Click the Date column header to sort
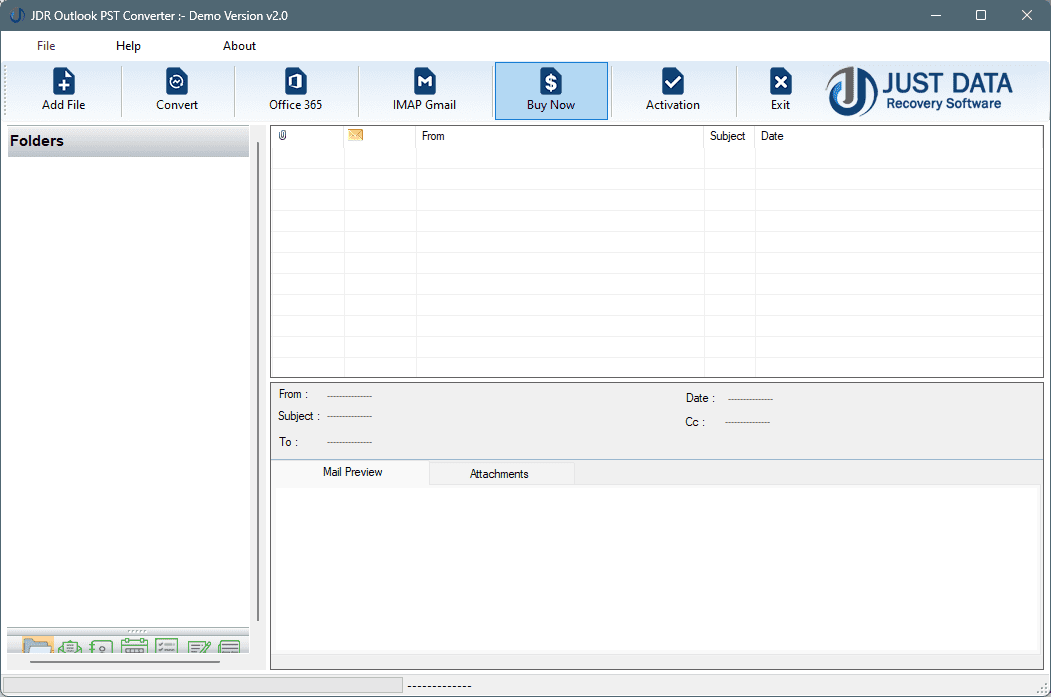Viewport: 1051px width, 697px height. pyautogui.click(x=773, y=136)
